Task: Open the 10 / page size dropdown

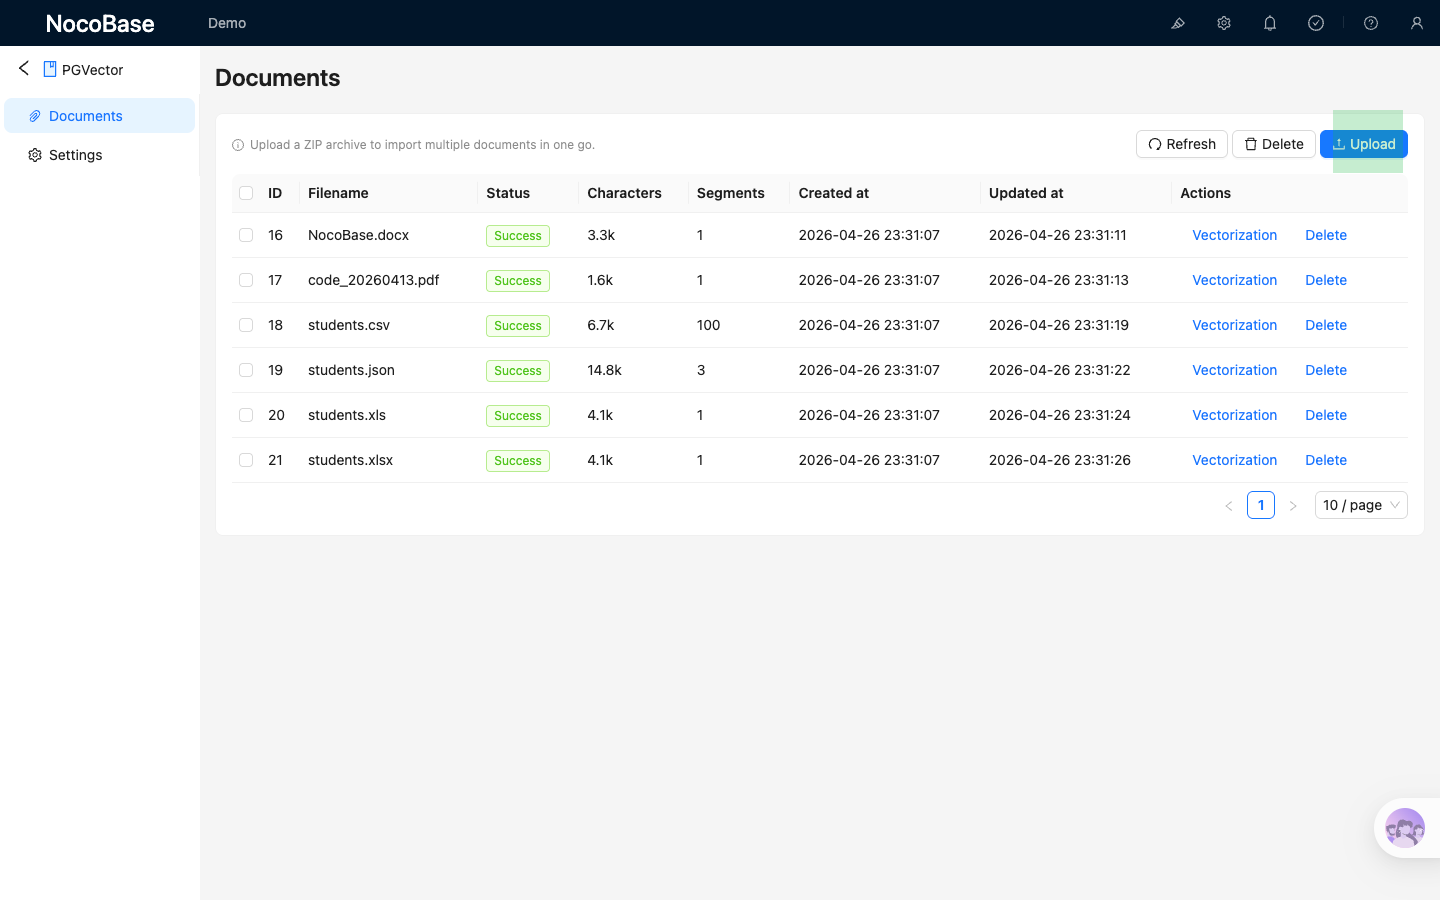Action: pos(1360,505)
